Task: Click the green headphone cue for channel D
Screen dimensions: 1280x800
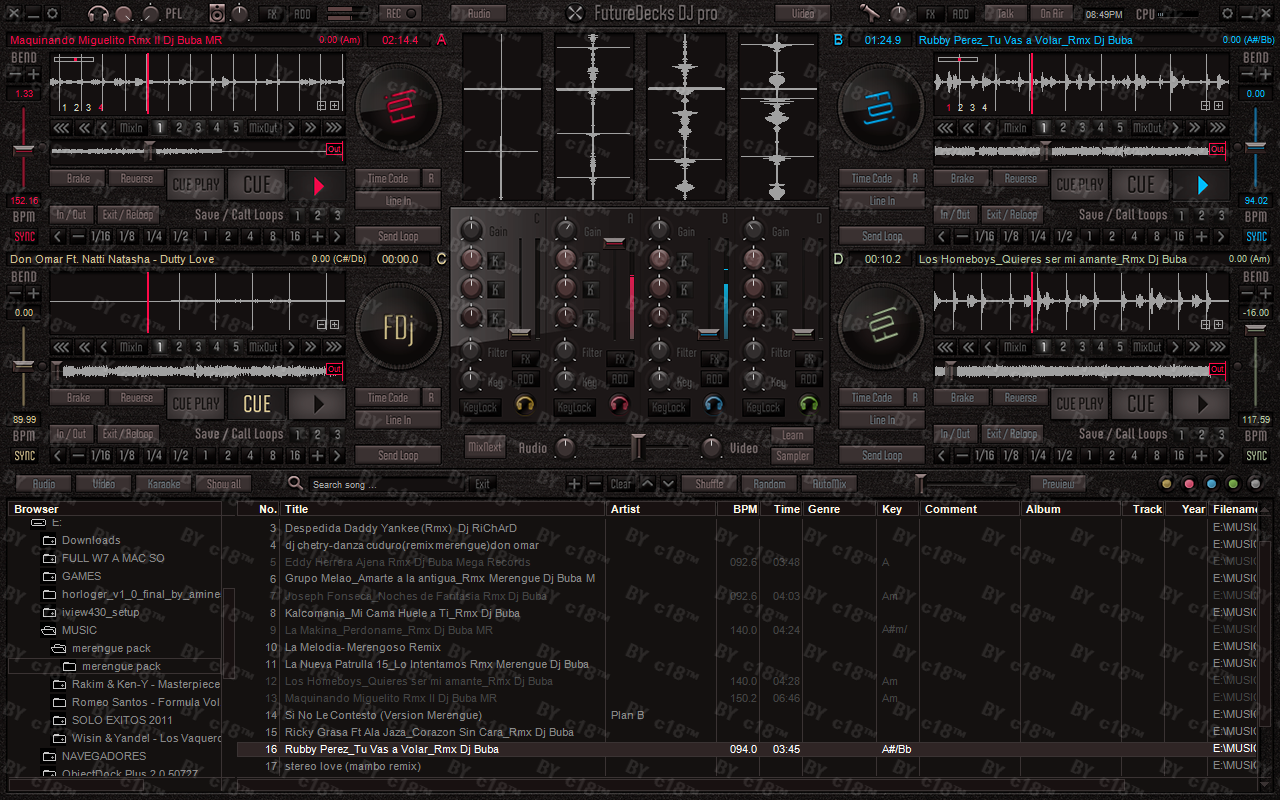Action: point(808,405)
